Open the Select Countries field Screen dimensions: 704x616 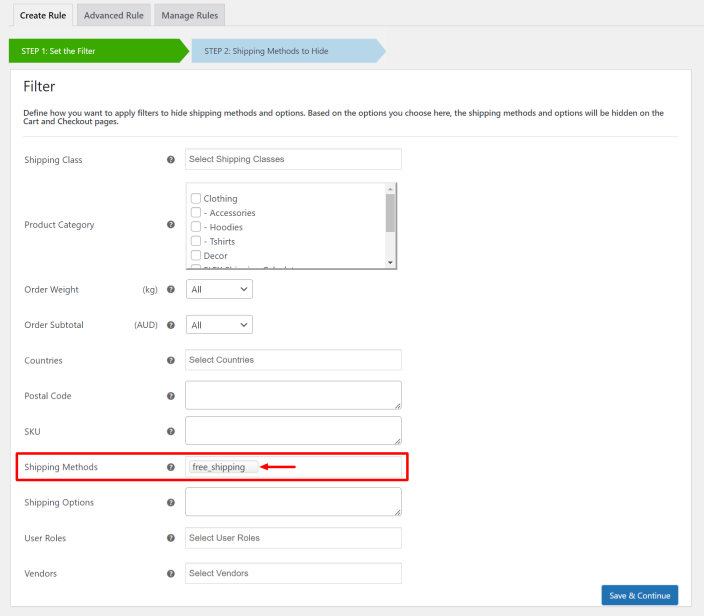click(293, 360)
